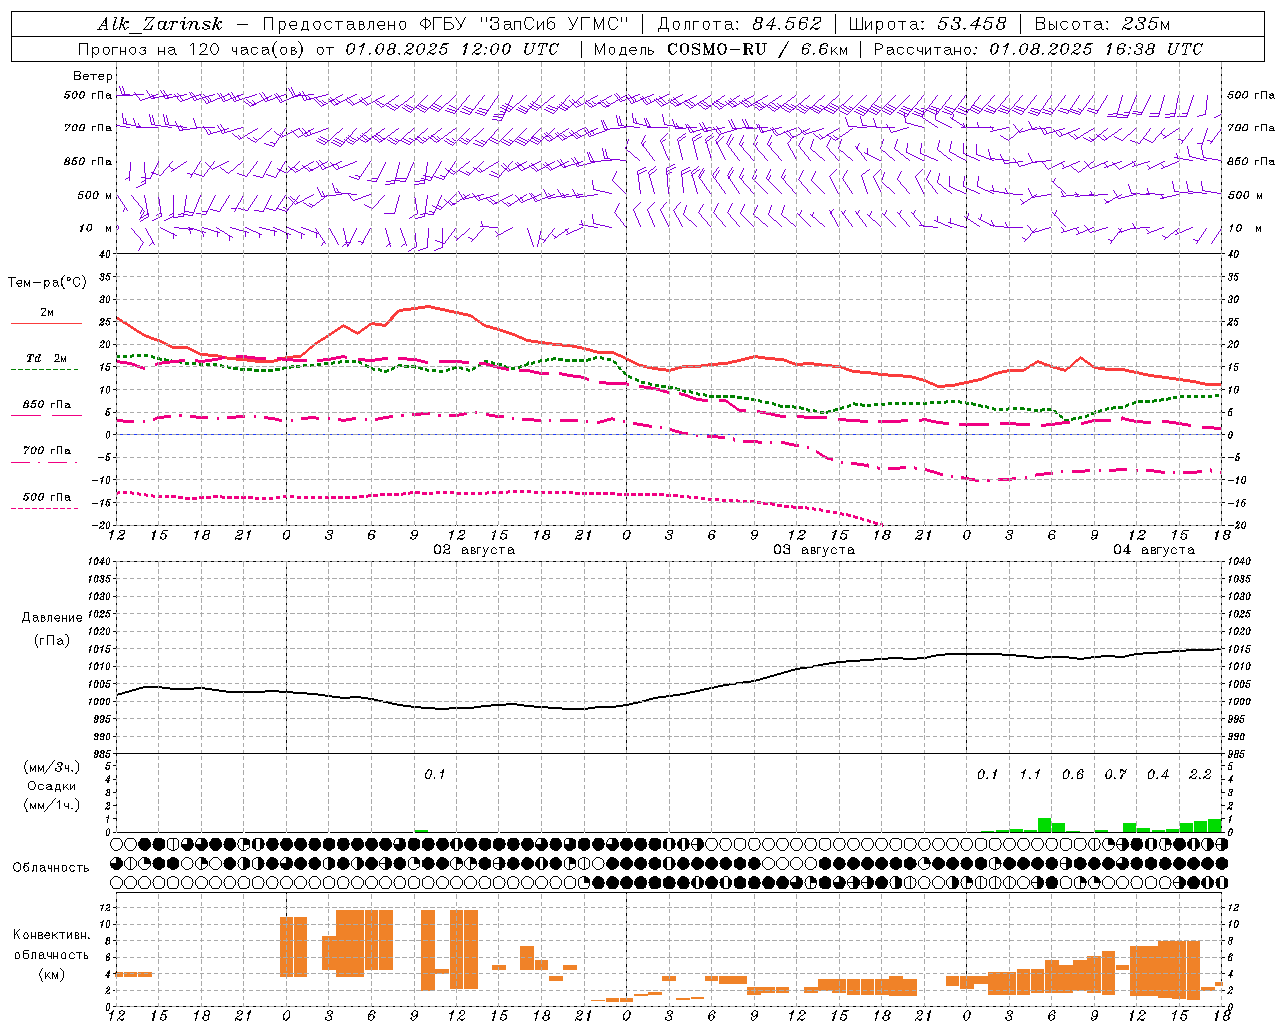Click the Высота: 235м value
The image size is (1280, 1024).
1102,24
